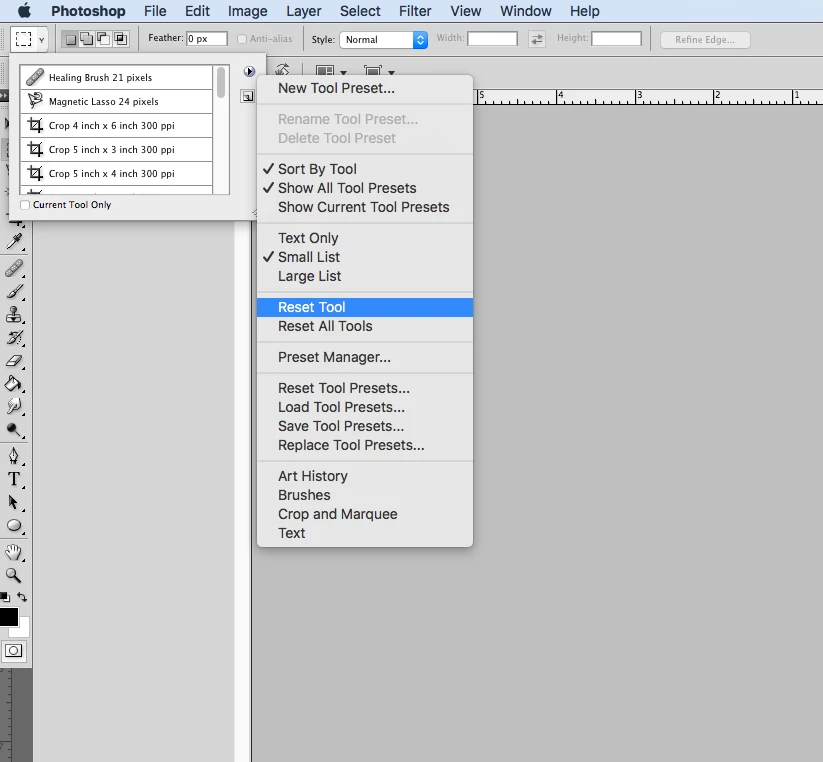The width and height of the screenshot is (823, 762).
Task: Click the black foreground color swatch
Action: 8,616
